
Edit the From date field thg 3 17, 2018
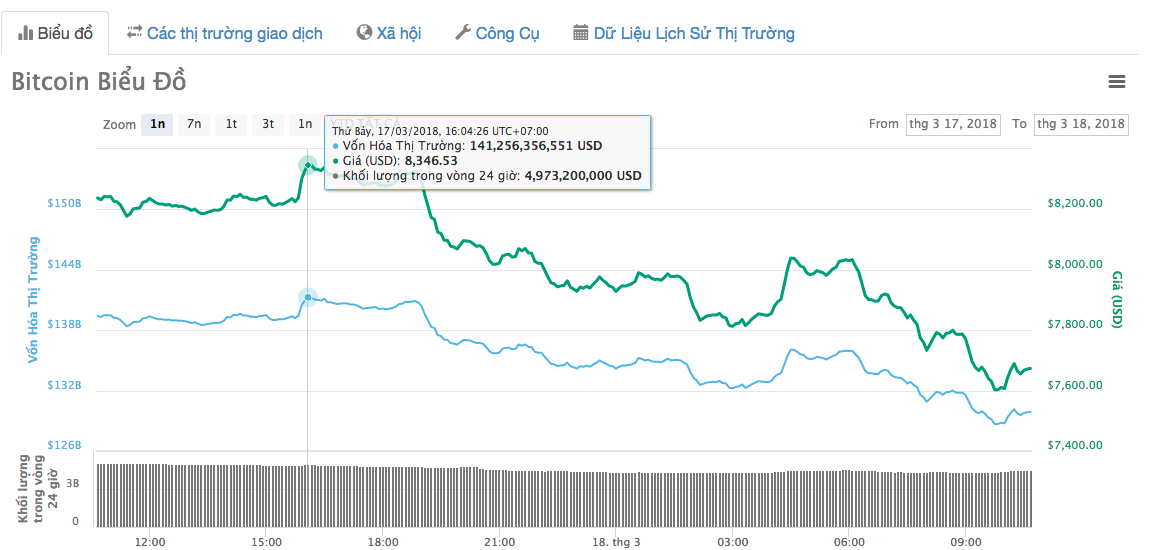coord(952,124)
